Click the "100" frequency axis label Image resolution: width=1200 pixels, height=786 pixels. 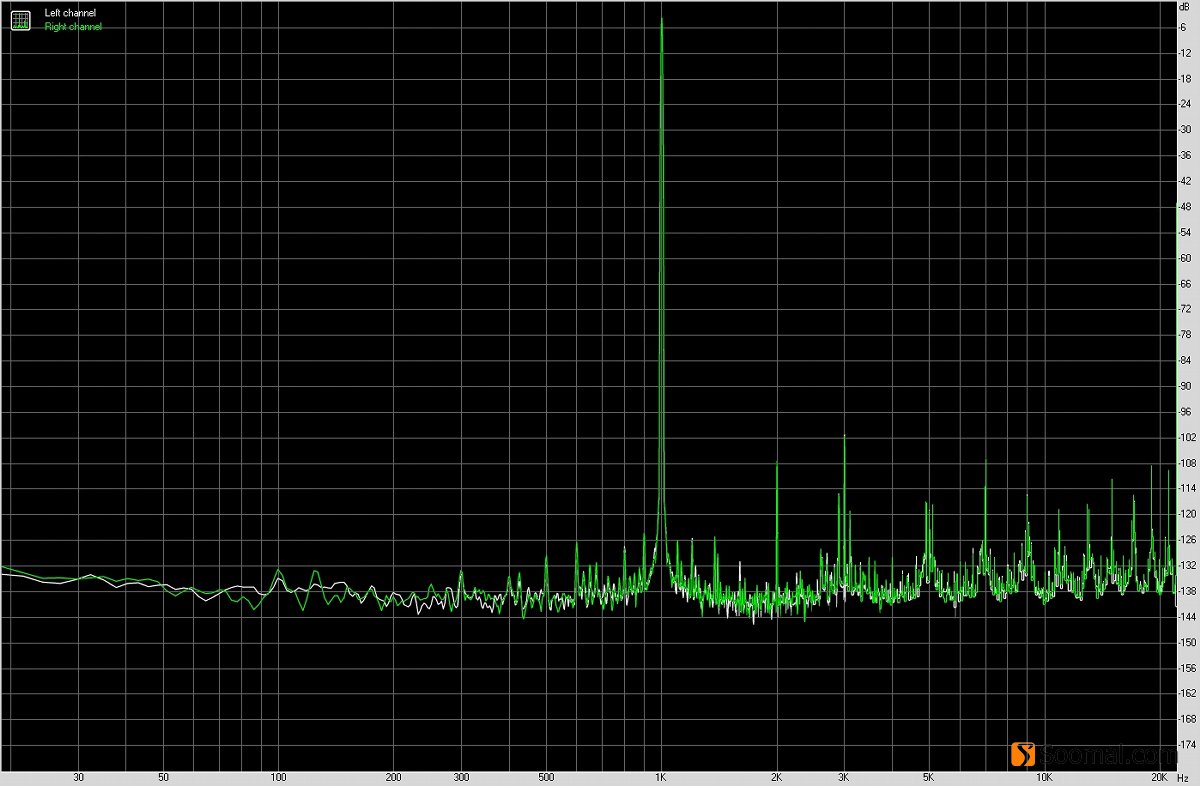(x=278, y=777)
